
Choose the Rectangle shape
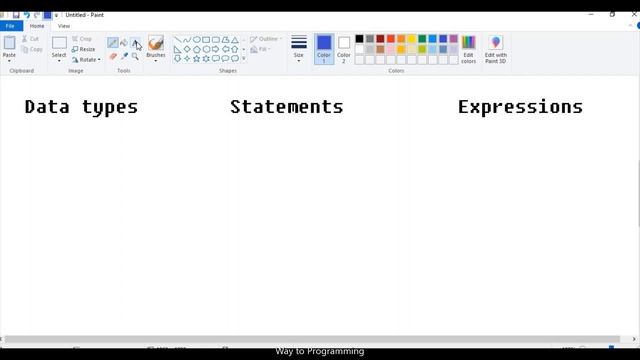coord(206,40)
